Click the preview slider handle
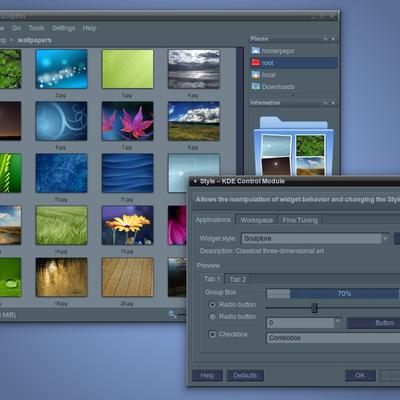Image resolution: width=400 pixels, height=400 pixels. (314, 308)
